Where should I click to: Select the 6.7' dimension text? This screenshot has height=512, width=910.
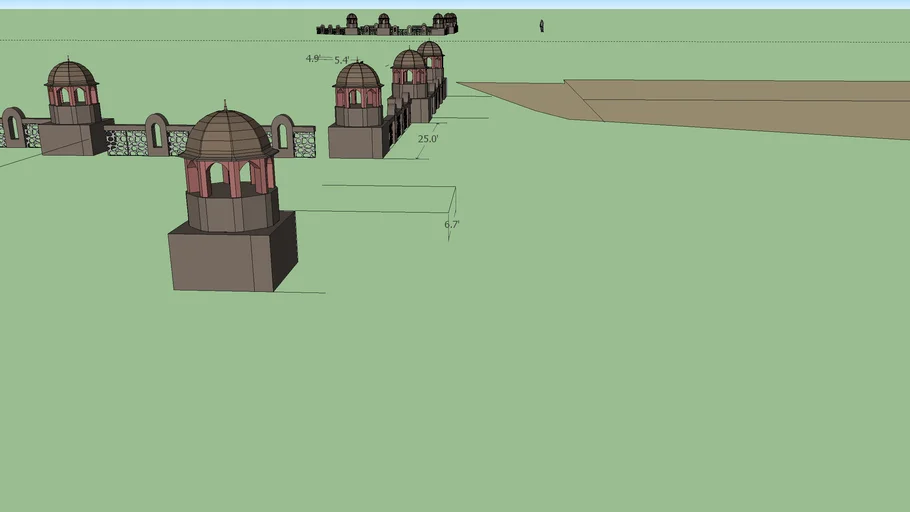pyautogui.click(x=452, y=225)
